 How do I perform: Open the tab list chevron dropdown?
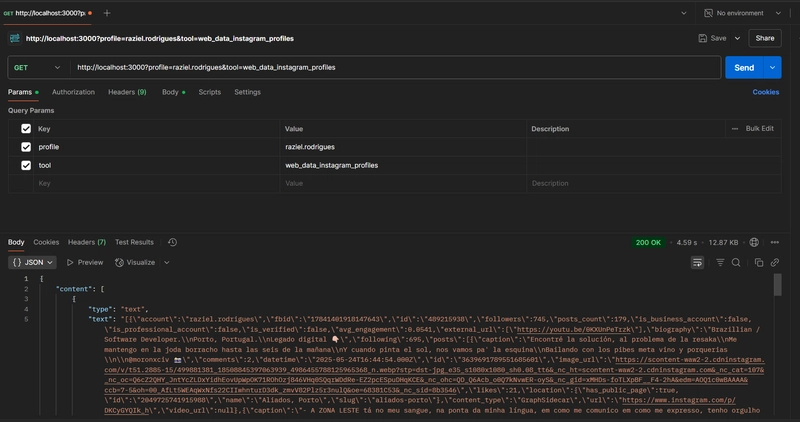click(684, 13)
